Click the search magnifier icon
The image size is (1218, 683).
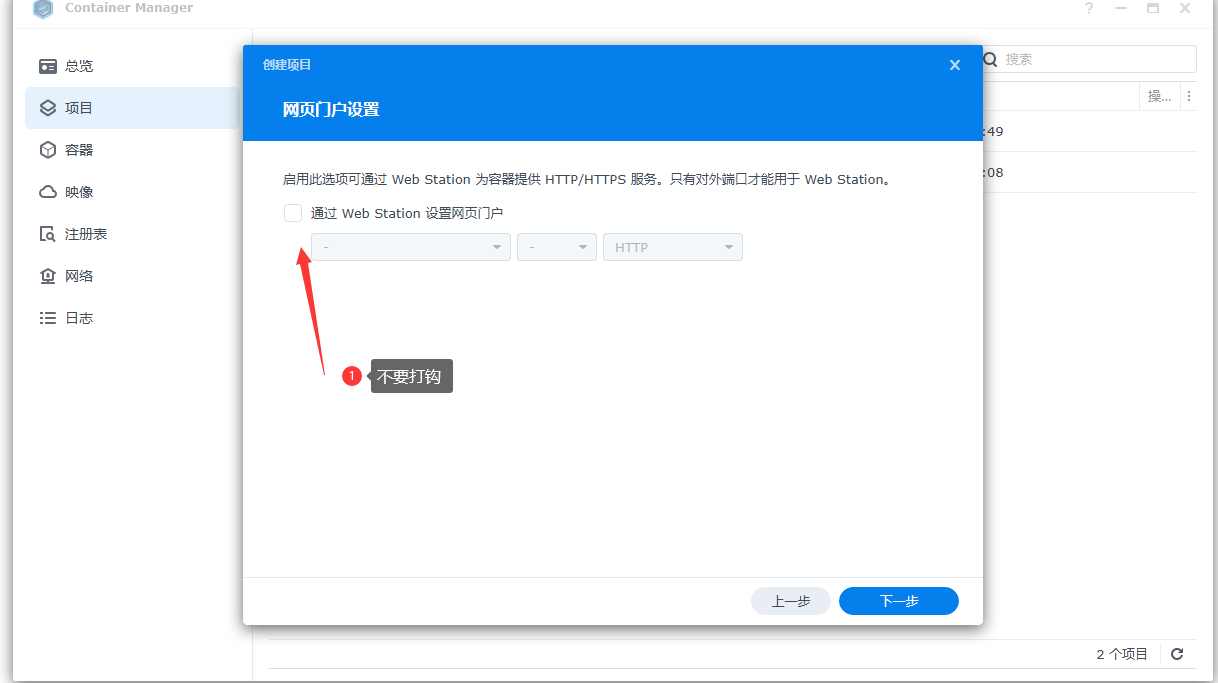(x=989, y=59)
